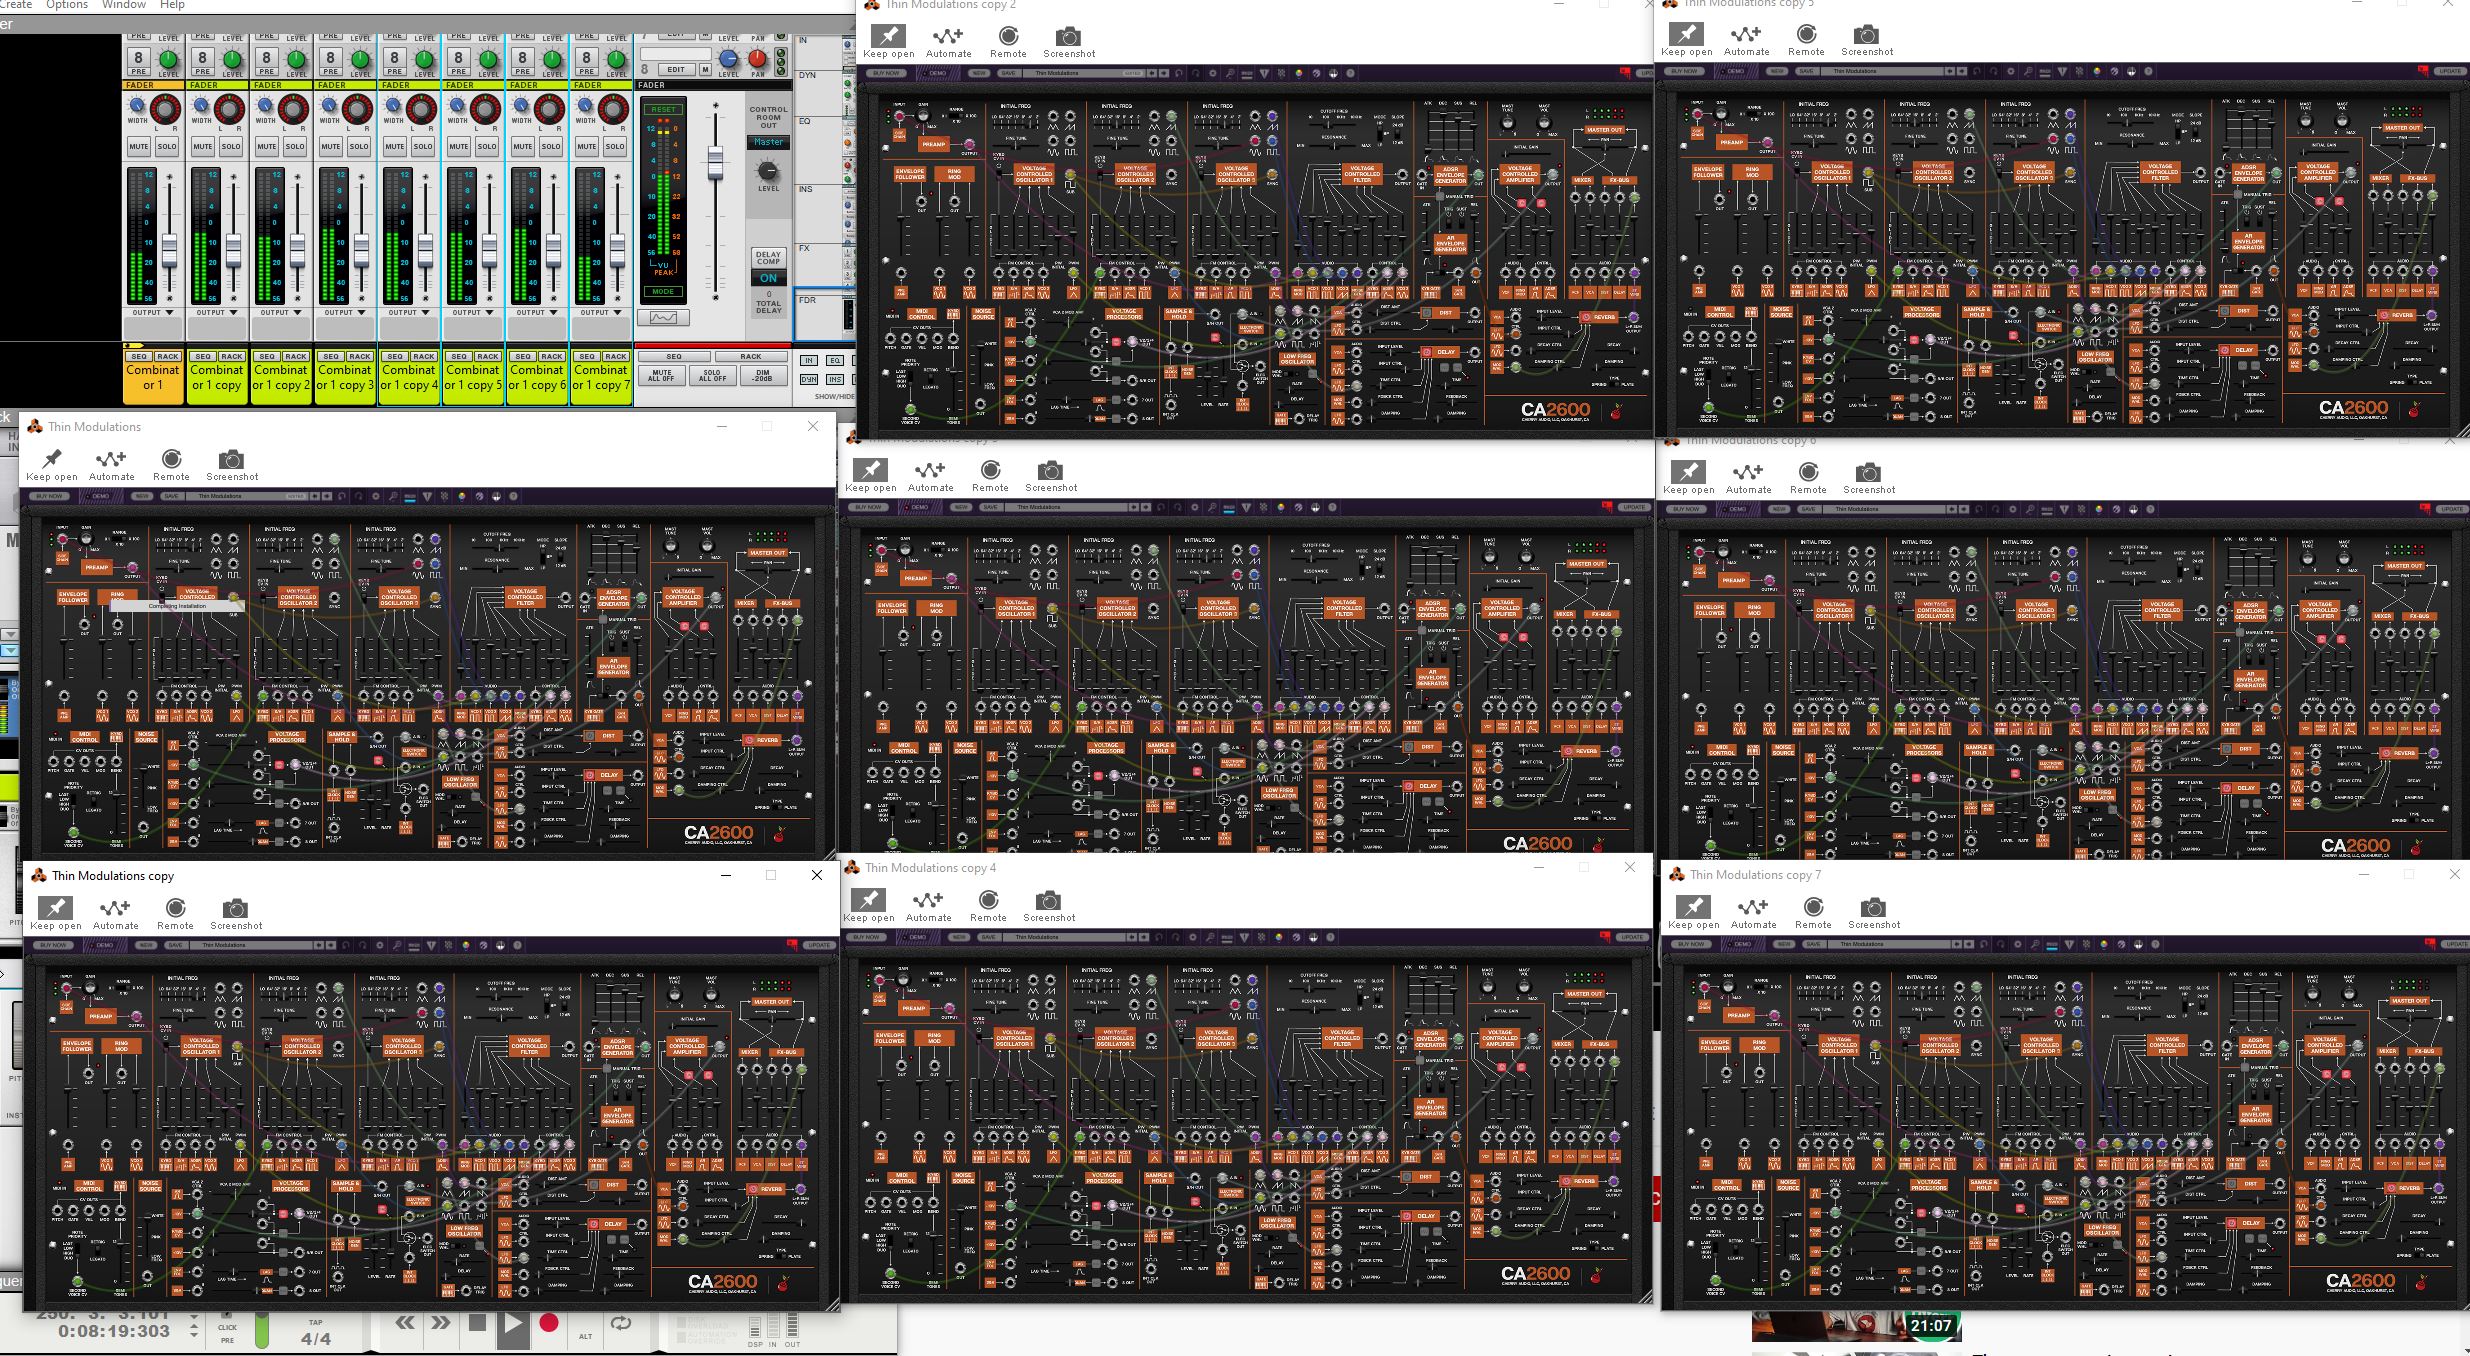The height and width of the screenshot is (1356, 2470).
Task: Open Control Room Out Master selector
Action: pos(768,142)
